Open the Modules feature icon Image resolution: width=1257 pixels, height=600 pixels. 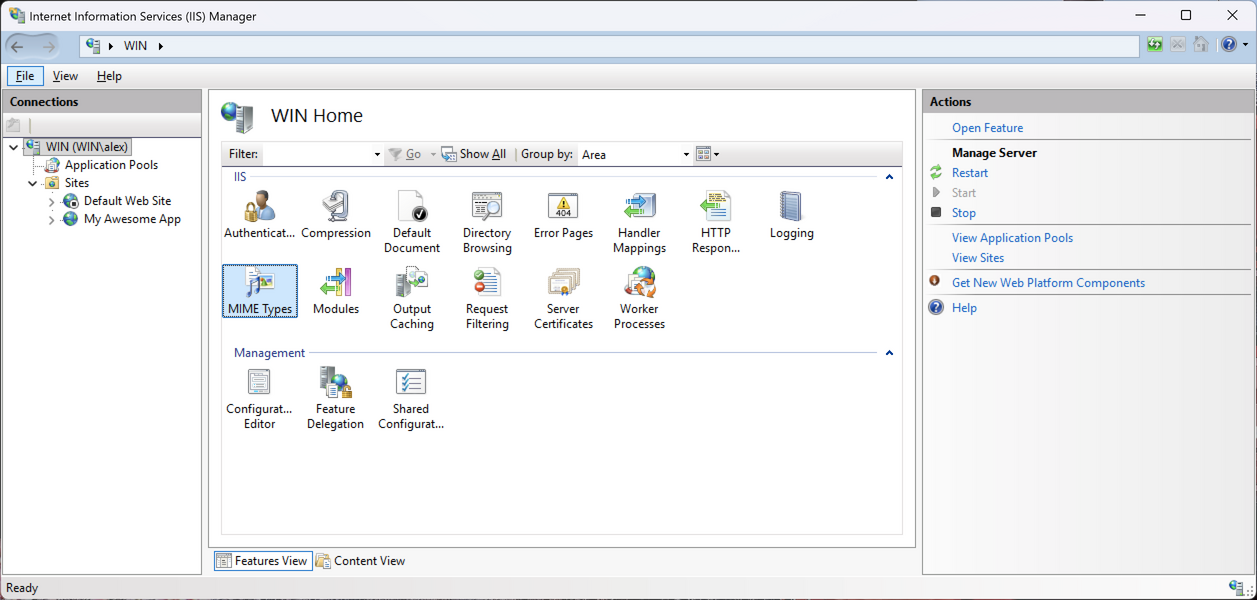coord(336,291)
